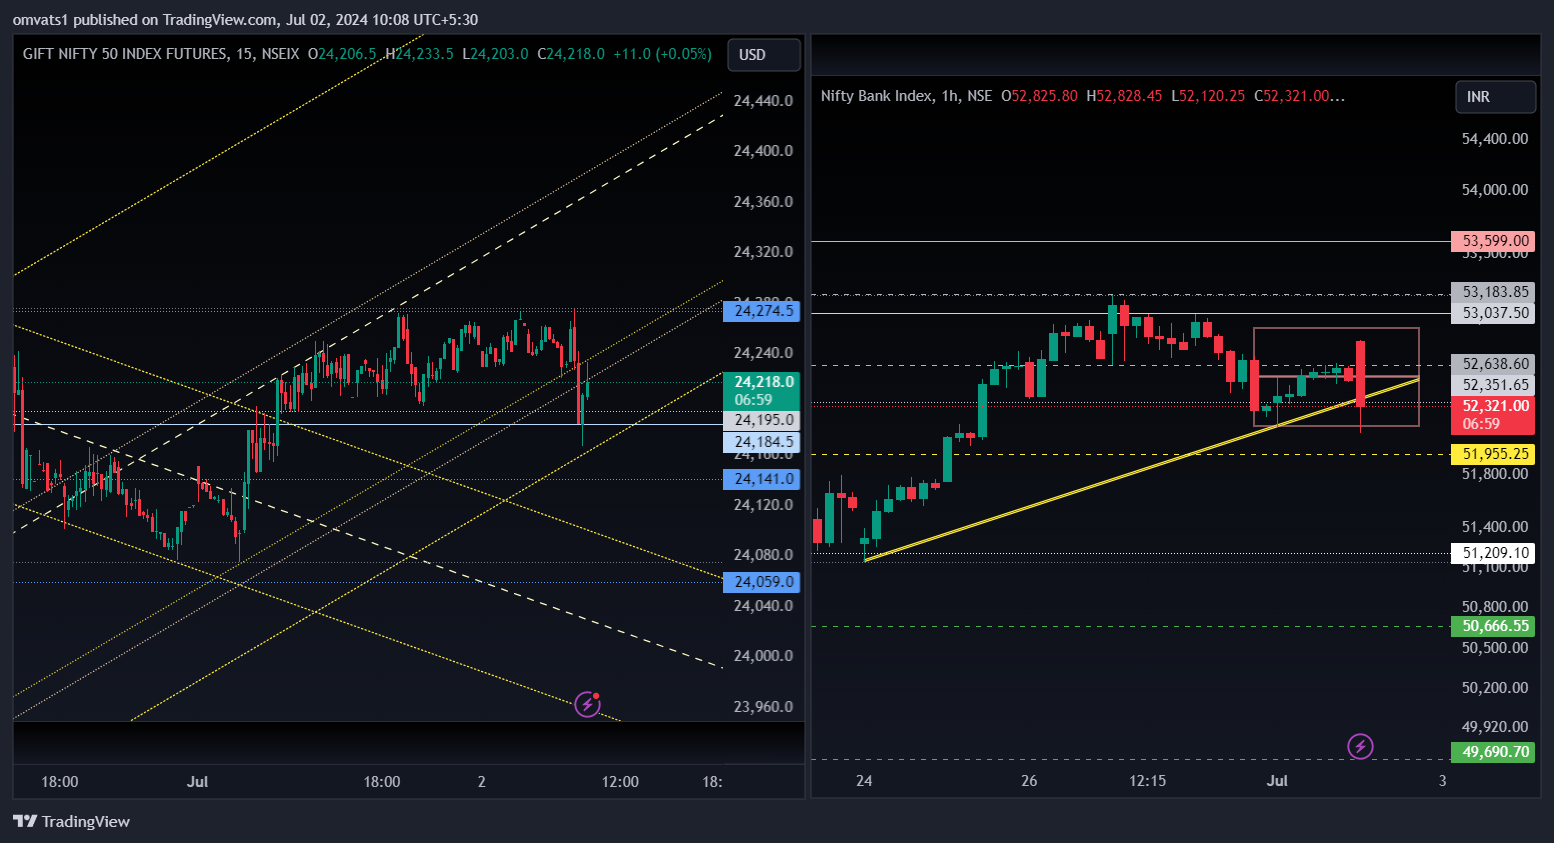Select the 24,195.0 price label
Screen dimensions: 1554x843
coord(761,420)
